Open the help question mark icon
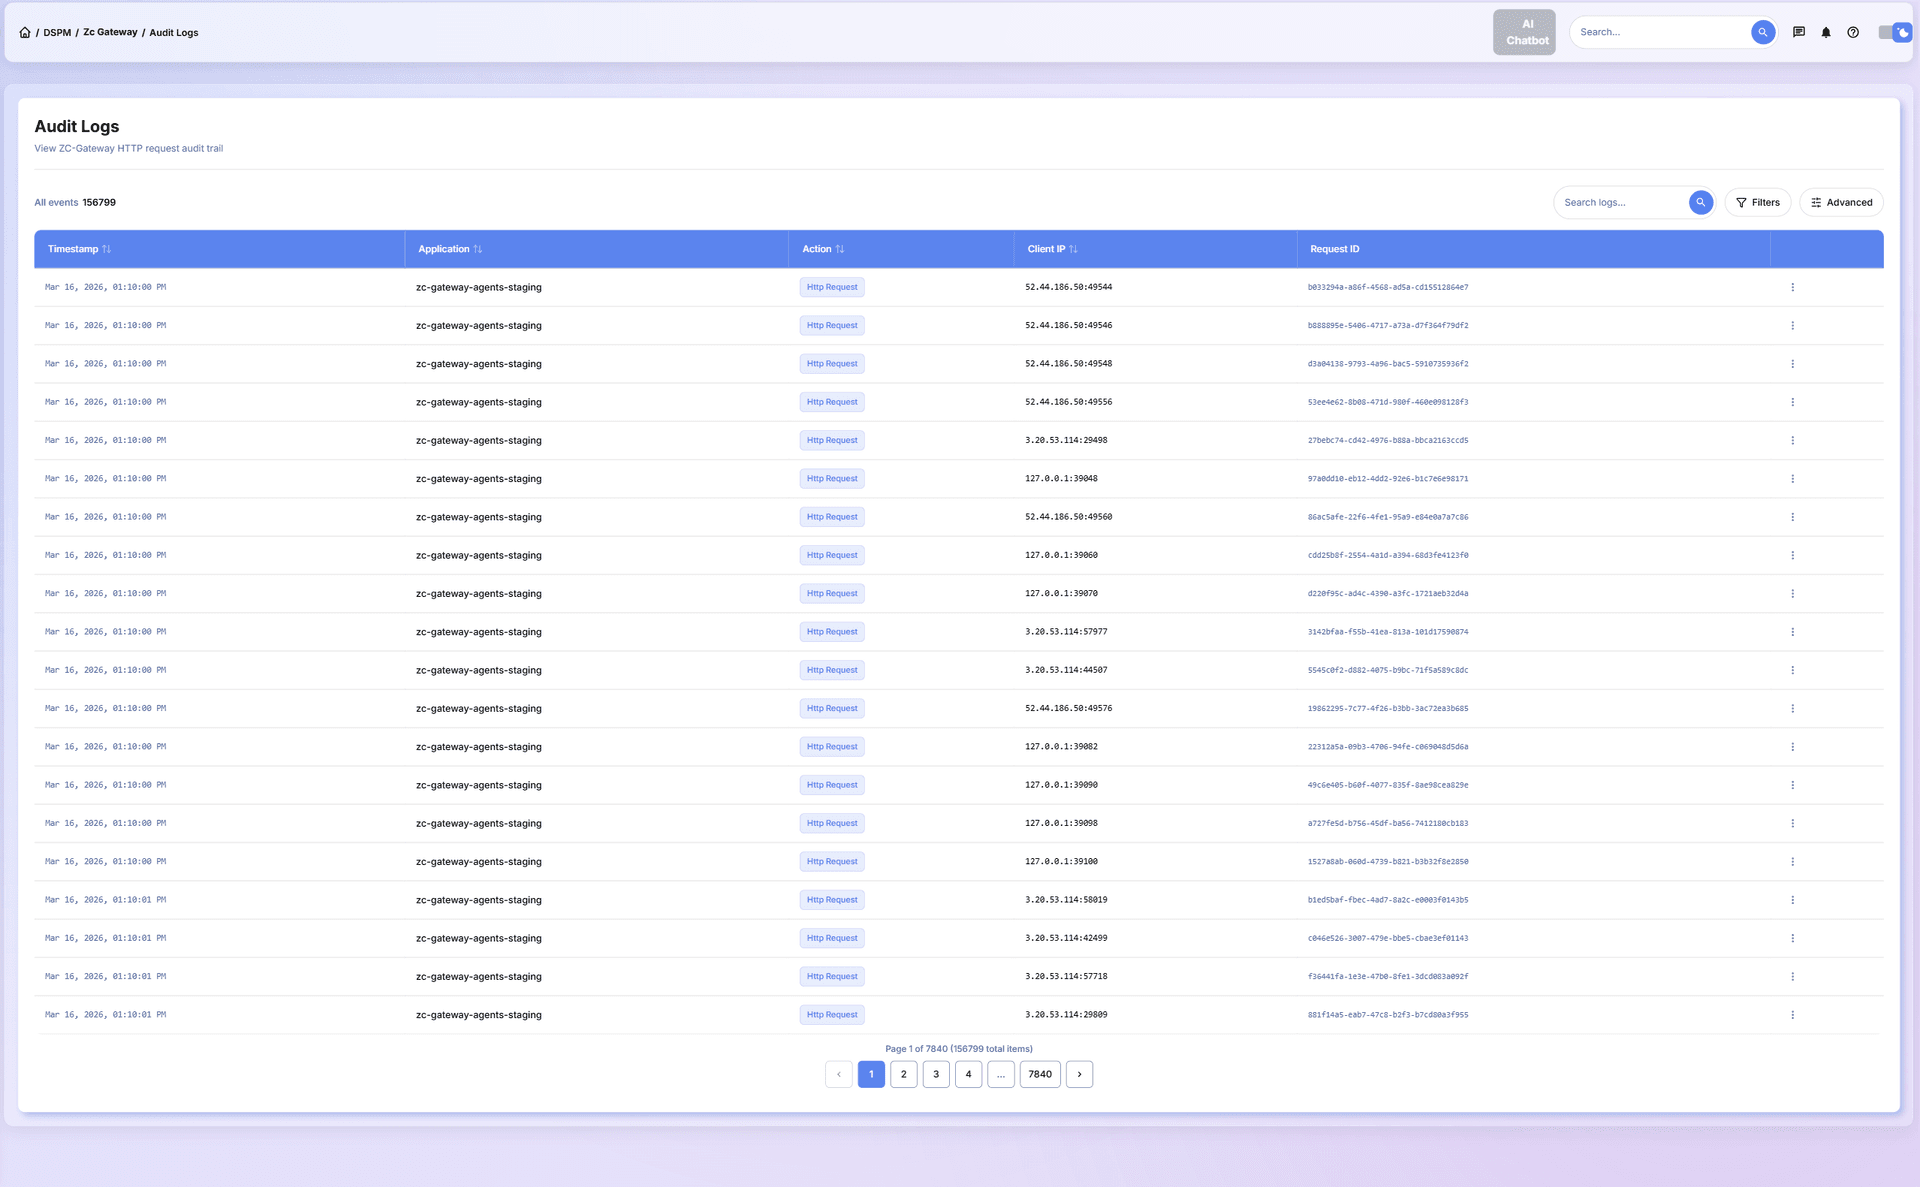1920x1187 pixels. pyautogui.click(x=1853, y=32)
